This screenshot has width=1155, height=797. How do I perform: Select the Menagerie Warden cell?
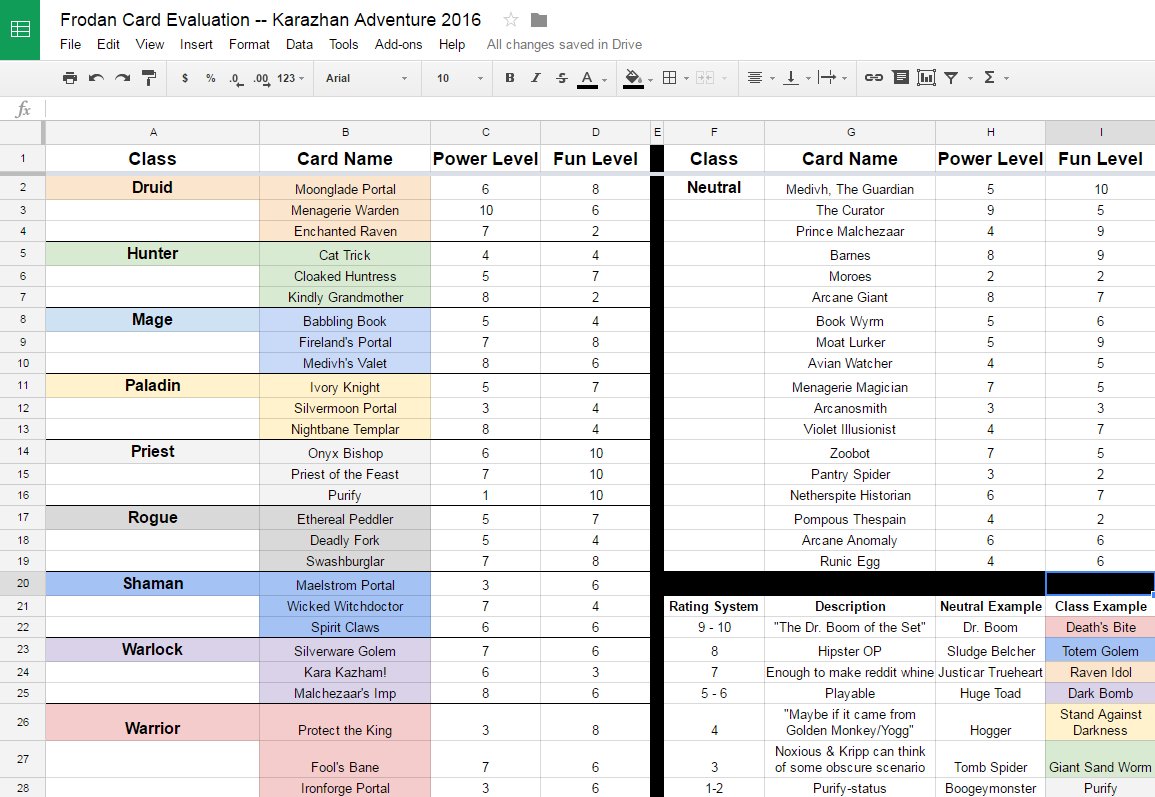(345, 210)
